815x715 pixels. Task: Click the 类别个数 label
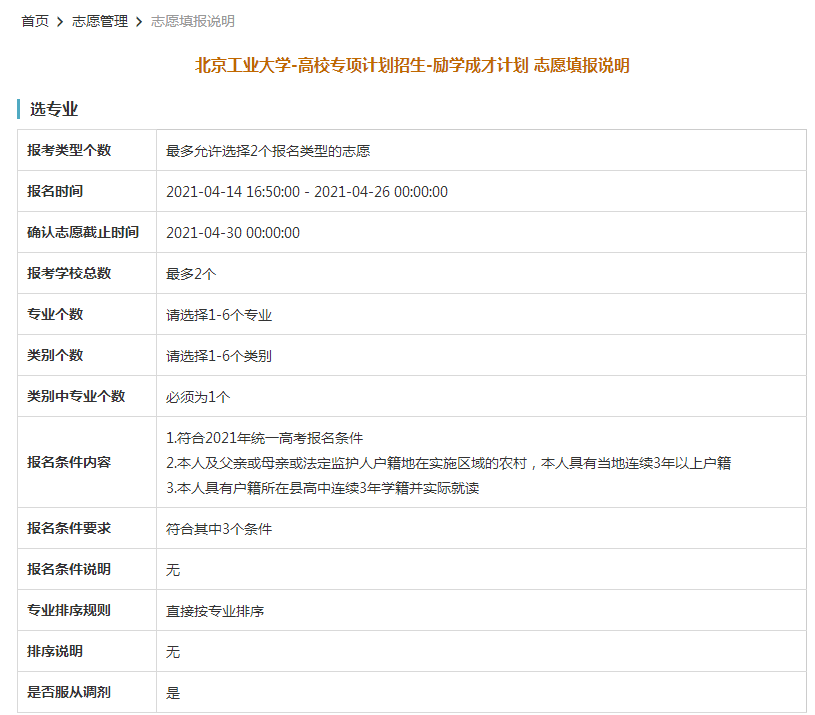pyautogui.click(x=55, y=355)
